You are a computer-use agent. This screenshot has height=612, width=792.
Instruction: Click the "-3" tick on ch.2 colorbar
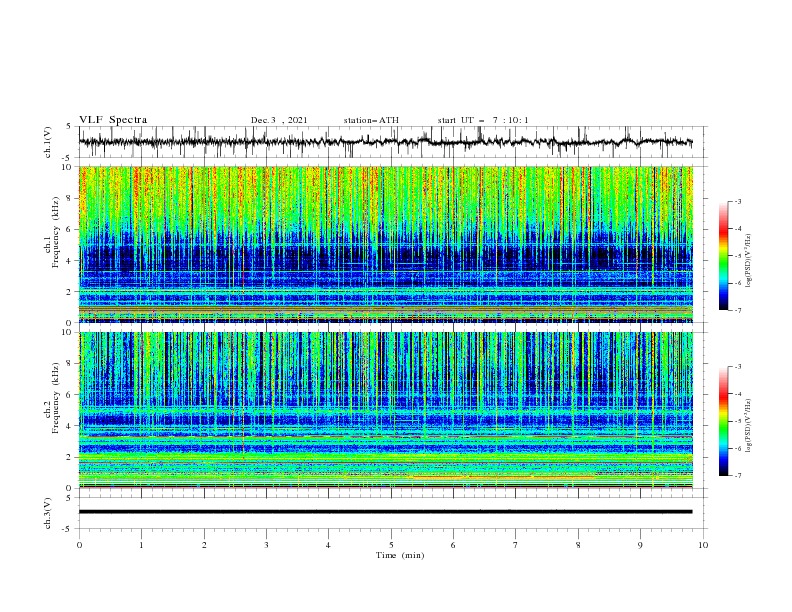pyautogui.click(x=737, y=367)
